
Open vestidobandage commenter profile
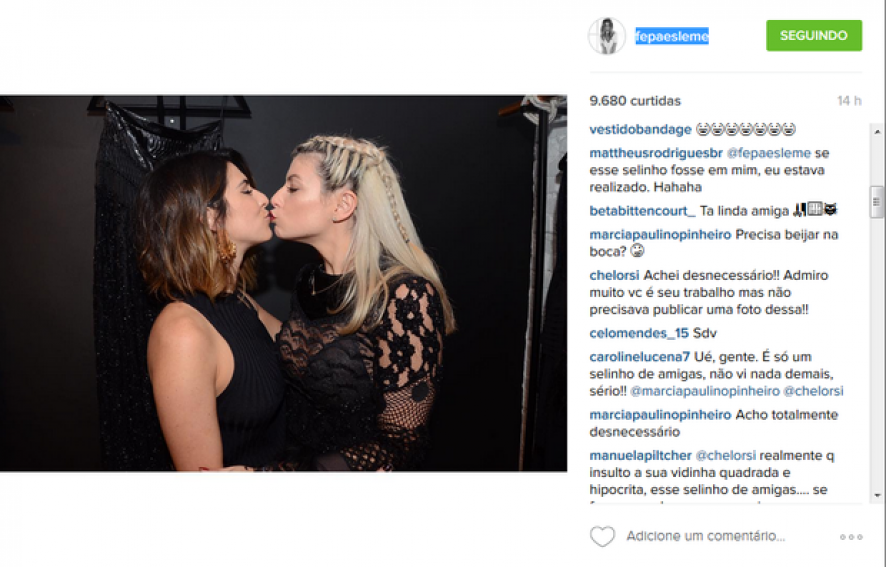(x=640, y=129)
